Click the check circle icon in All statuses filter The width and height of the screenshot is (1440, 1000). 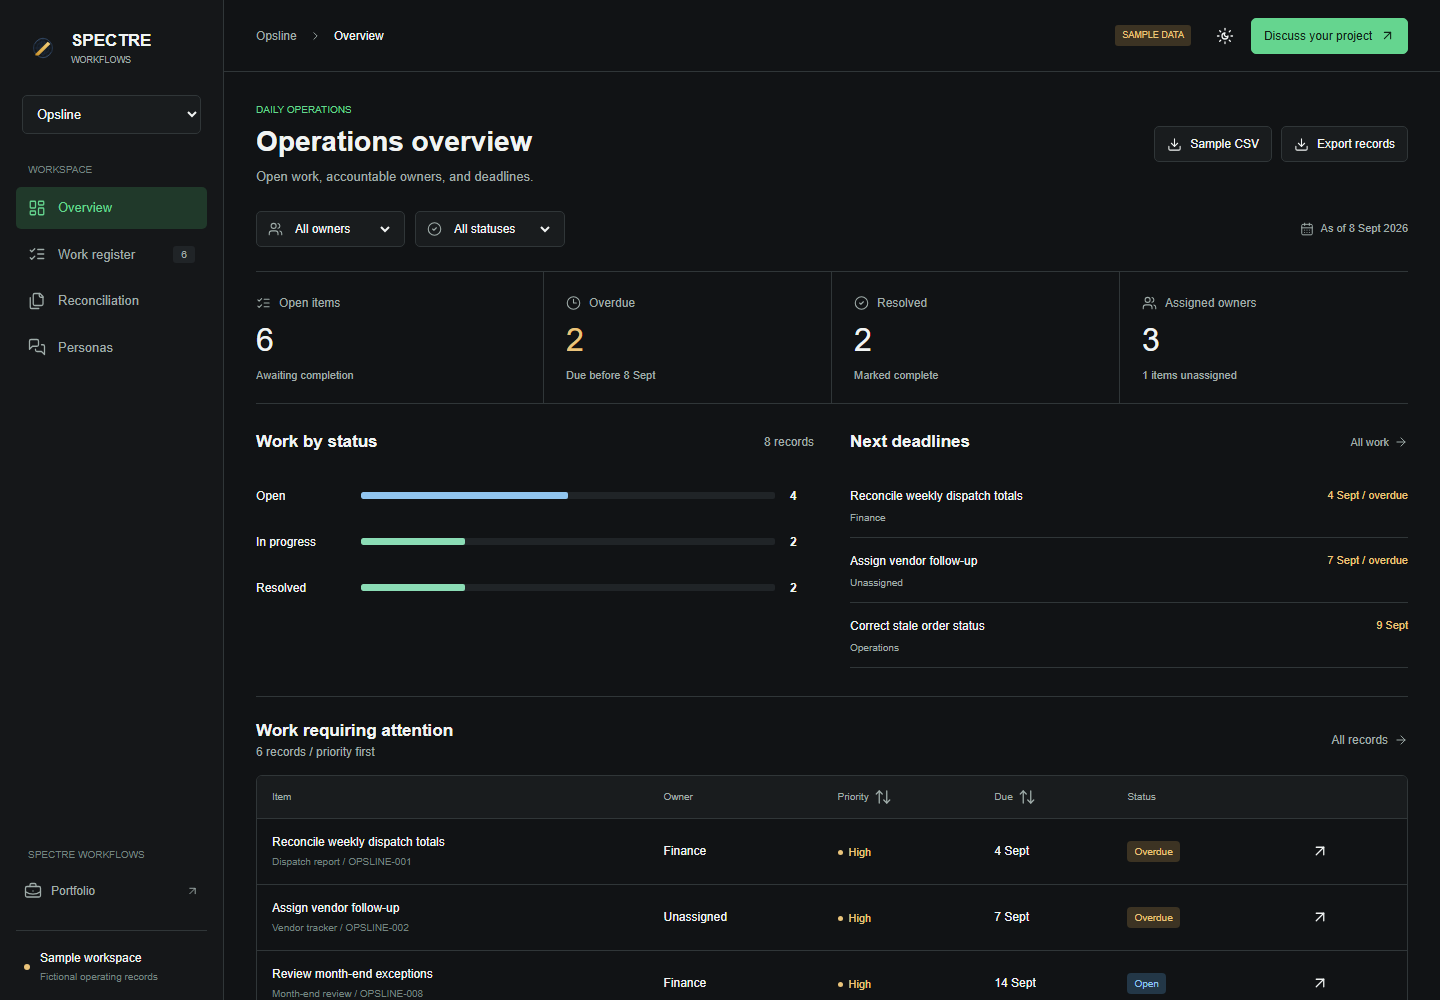point(435,229)
